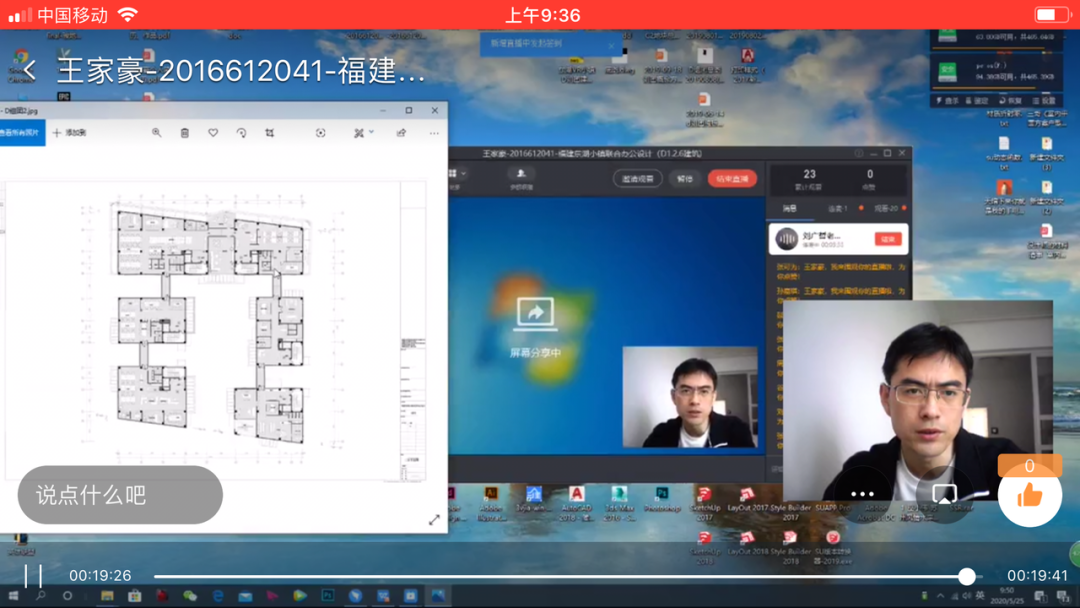Click the heart favorite icon in photo toolbar
This screenshot has height=608, width=1080.
[x=213, y=133]
